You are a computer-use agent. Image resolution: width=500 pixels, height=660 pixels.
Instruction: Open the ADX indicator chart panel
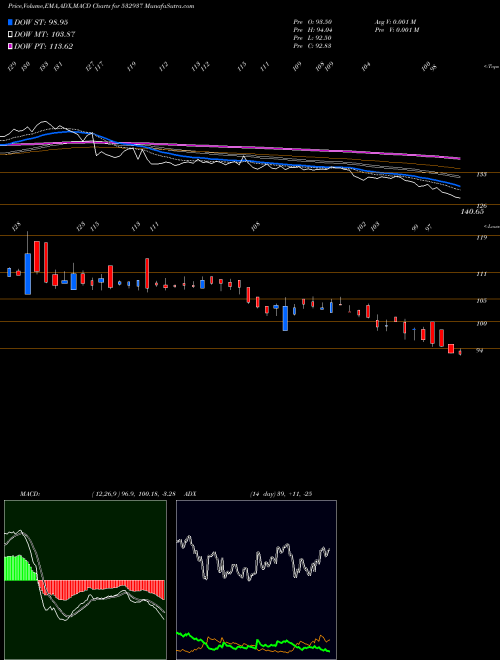(256, 580)
